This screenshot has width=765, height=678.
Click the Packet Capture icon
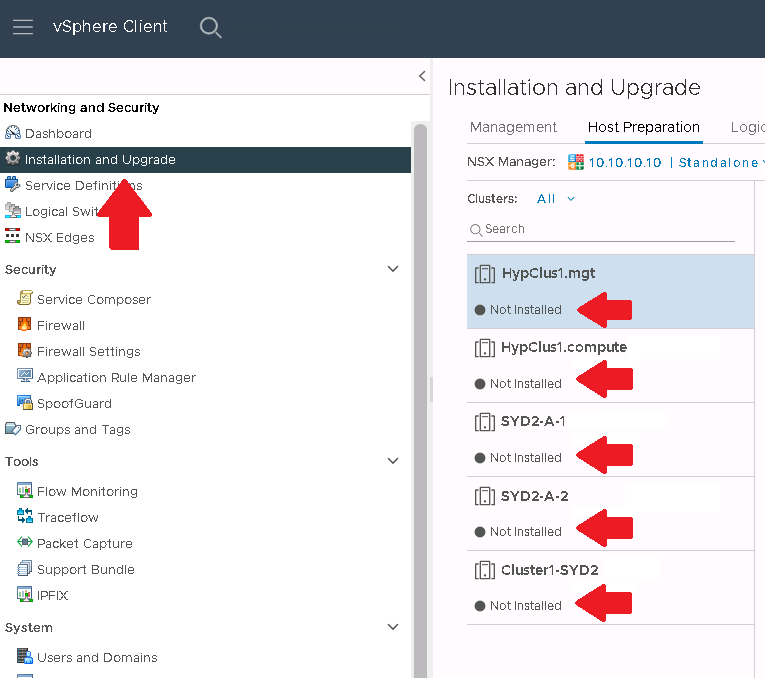pyautogui.click(x=25, y=542)
